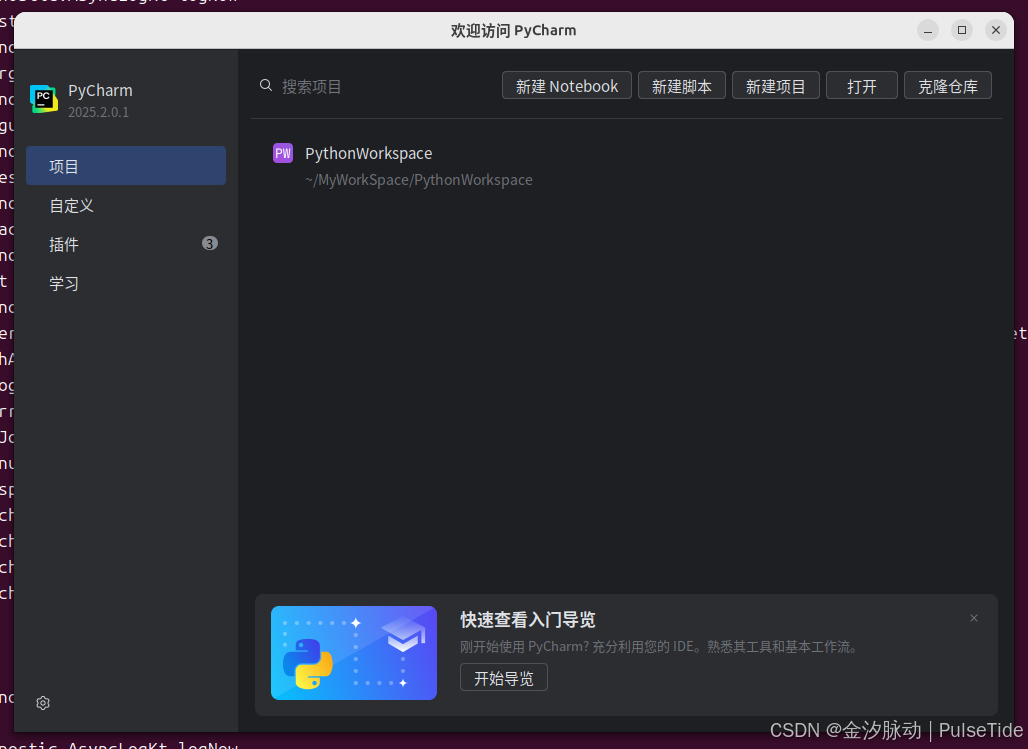
Task: Start the tour with 开始导览
Action: pyautogui.click(x=504, y=677)
